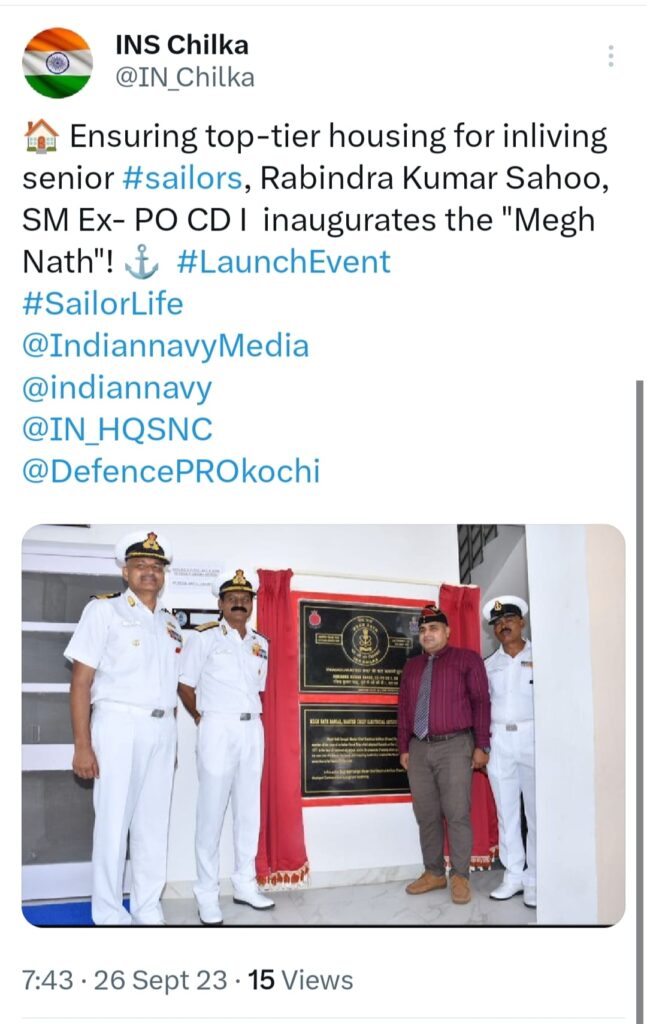
Task: Open the #LaunchEvent hashtag
Action: click(x=283, y=262)
